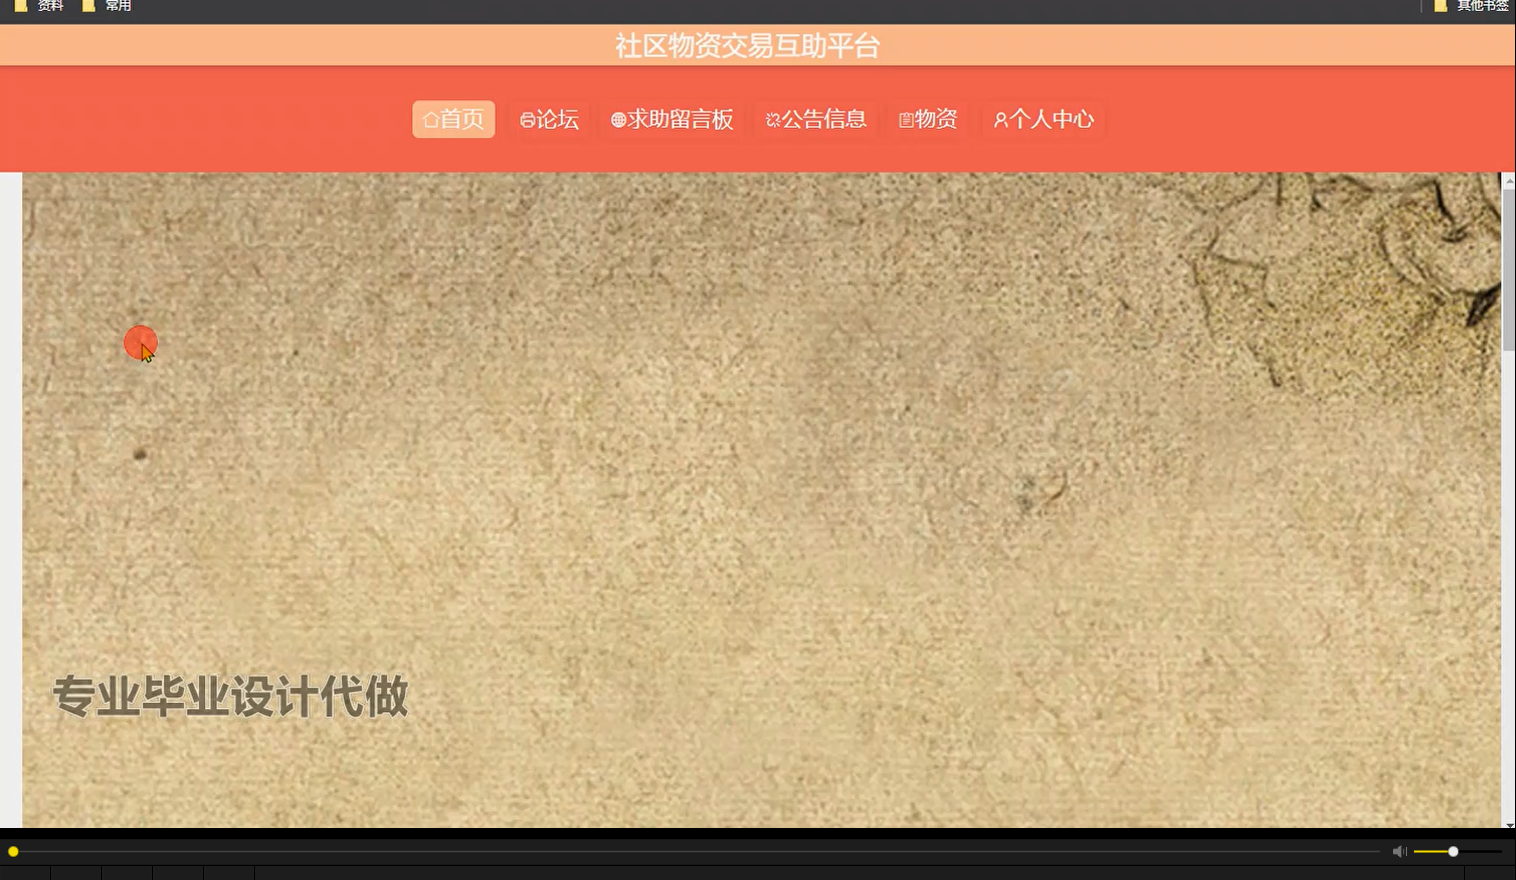
Task: Mute the video with the speaker icon
Action: coord(1399,851)
